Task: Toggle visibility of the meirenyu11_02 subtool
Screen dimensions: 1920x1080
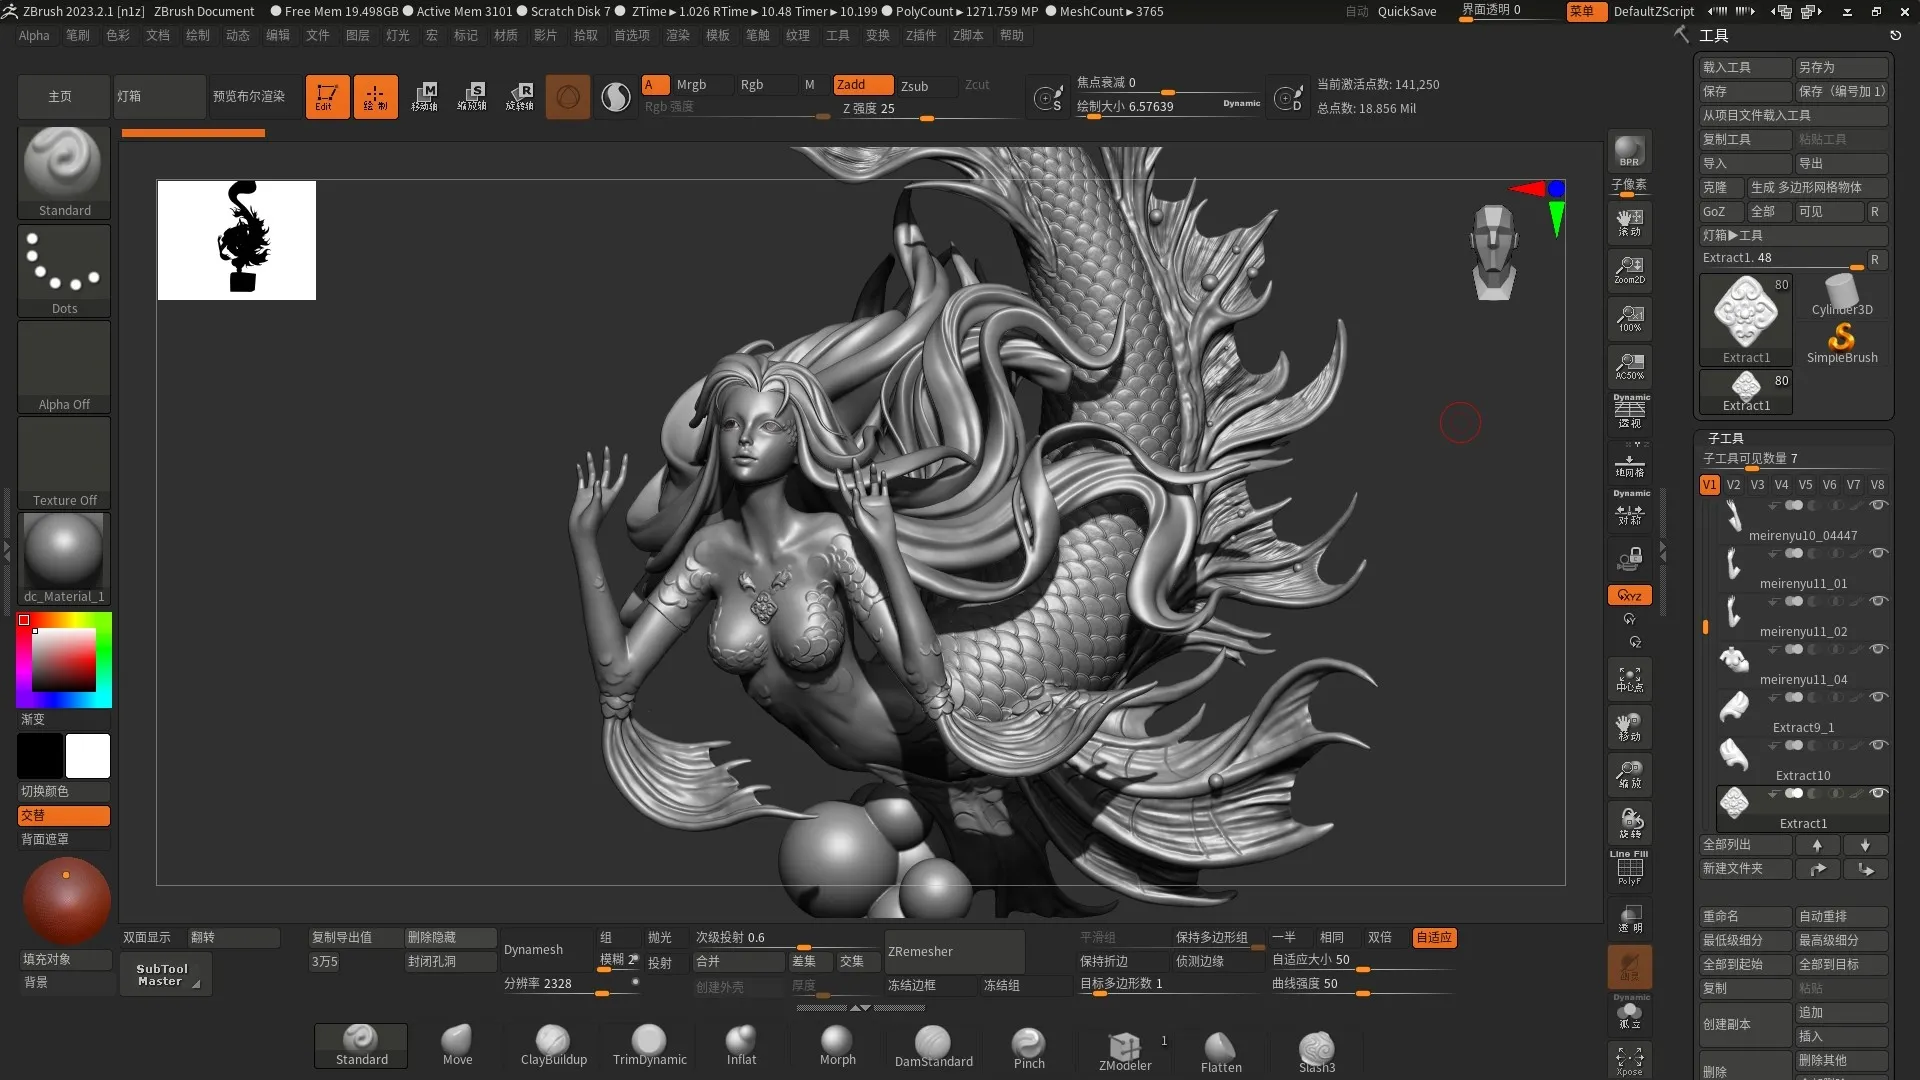Action: pyautogui.click(x=1878, y=601)
